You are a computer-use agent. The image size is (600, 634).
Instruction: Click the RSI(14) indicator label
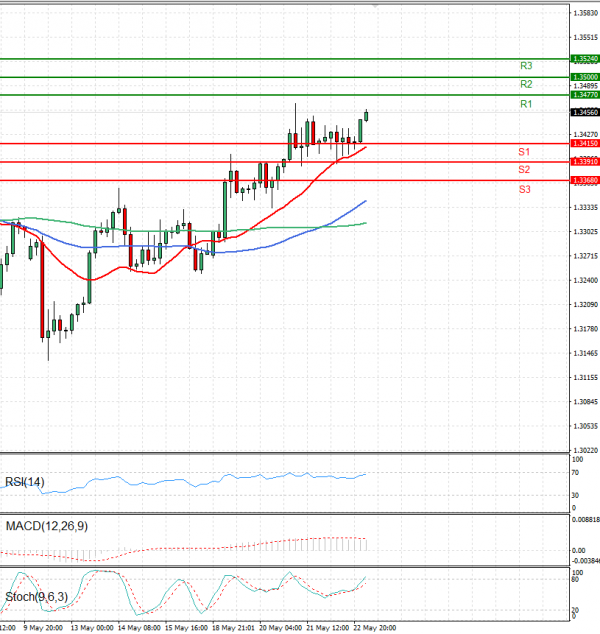point(26,481)
